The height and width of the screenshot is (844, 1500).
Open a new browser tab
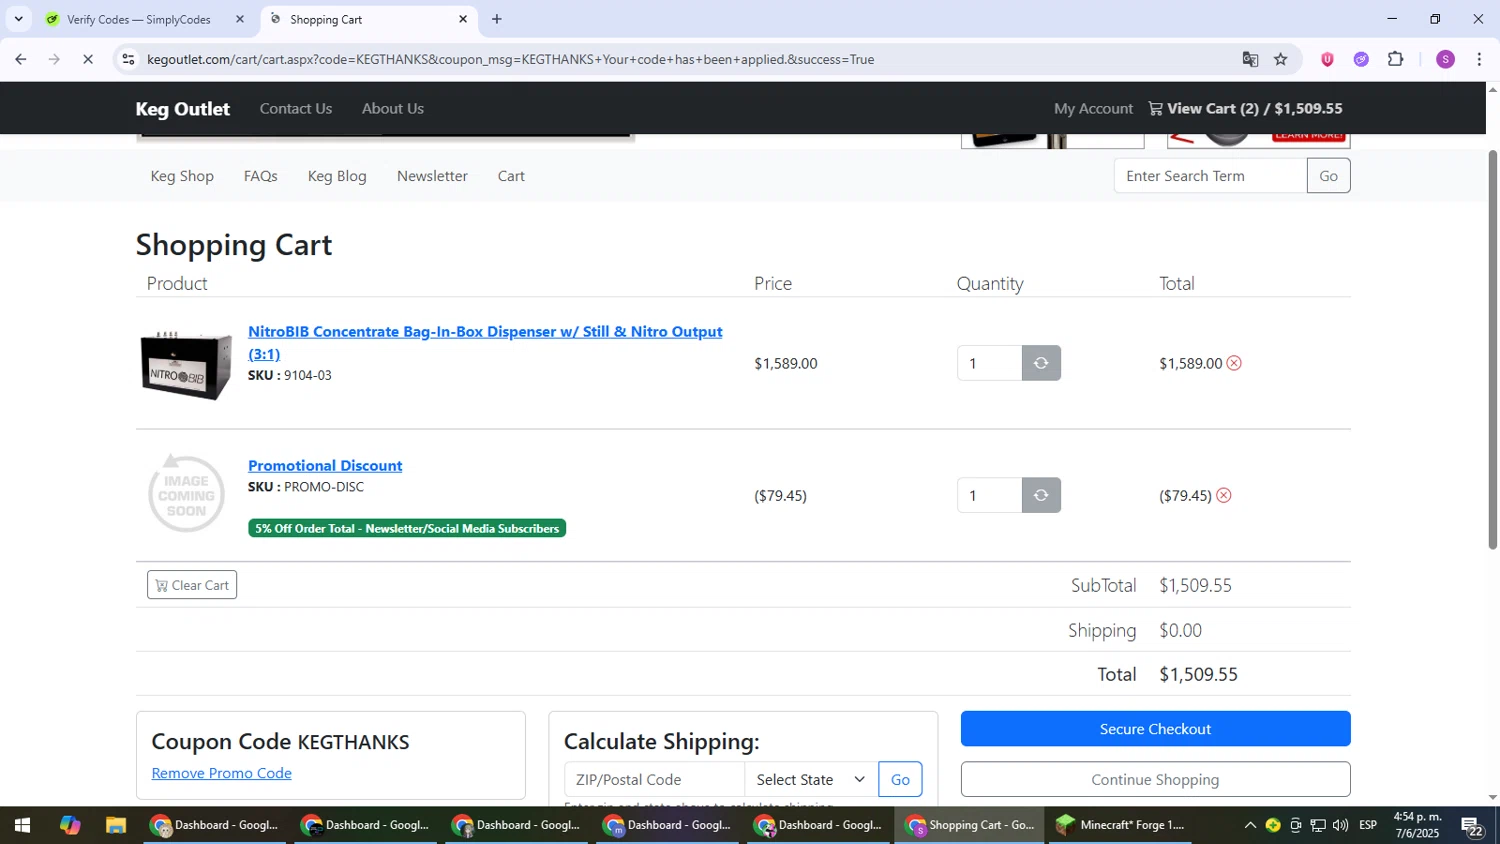tap(497, 19)
